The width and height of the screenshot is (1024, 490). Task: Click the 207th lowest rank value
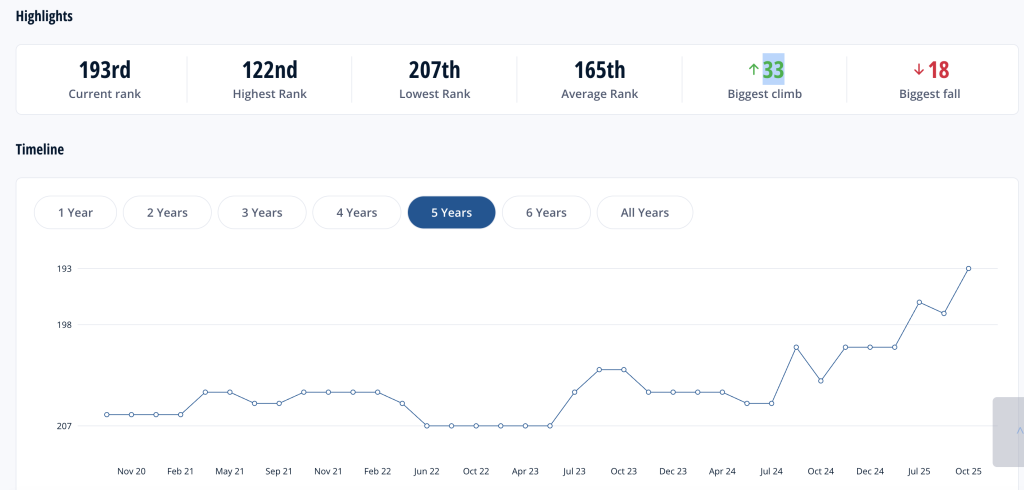(x=434, y=69)
